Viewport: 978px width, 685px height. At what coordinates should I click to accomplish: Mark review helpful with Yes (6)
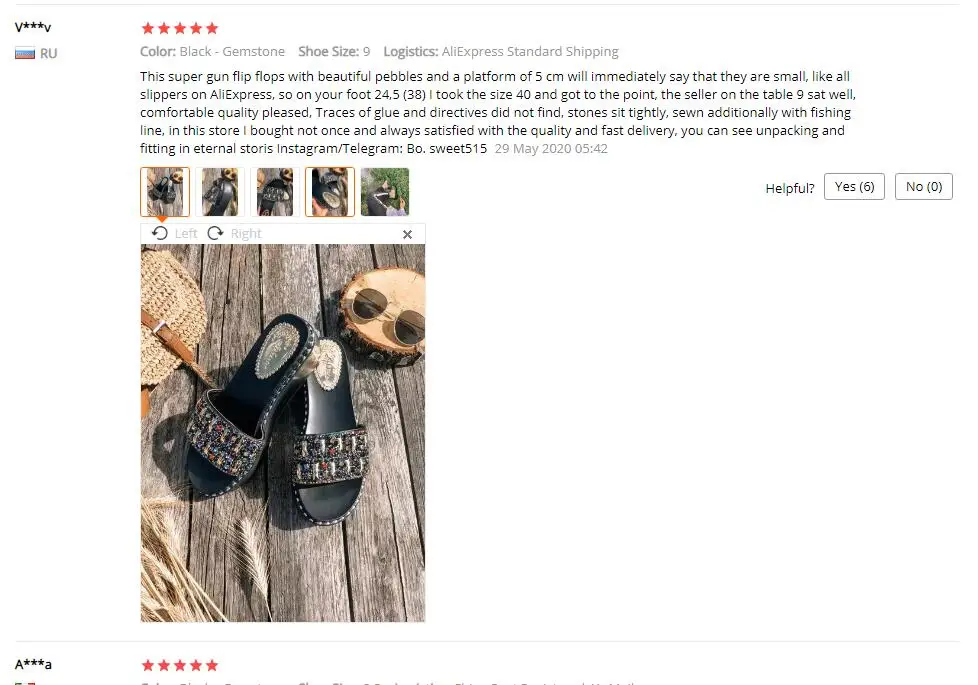pyautogui.click(x=854, y=187)
